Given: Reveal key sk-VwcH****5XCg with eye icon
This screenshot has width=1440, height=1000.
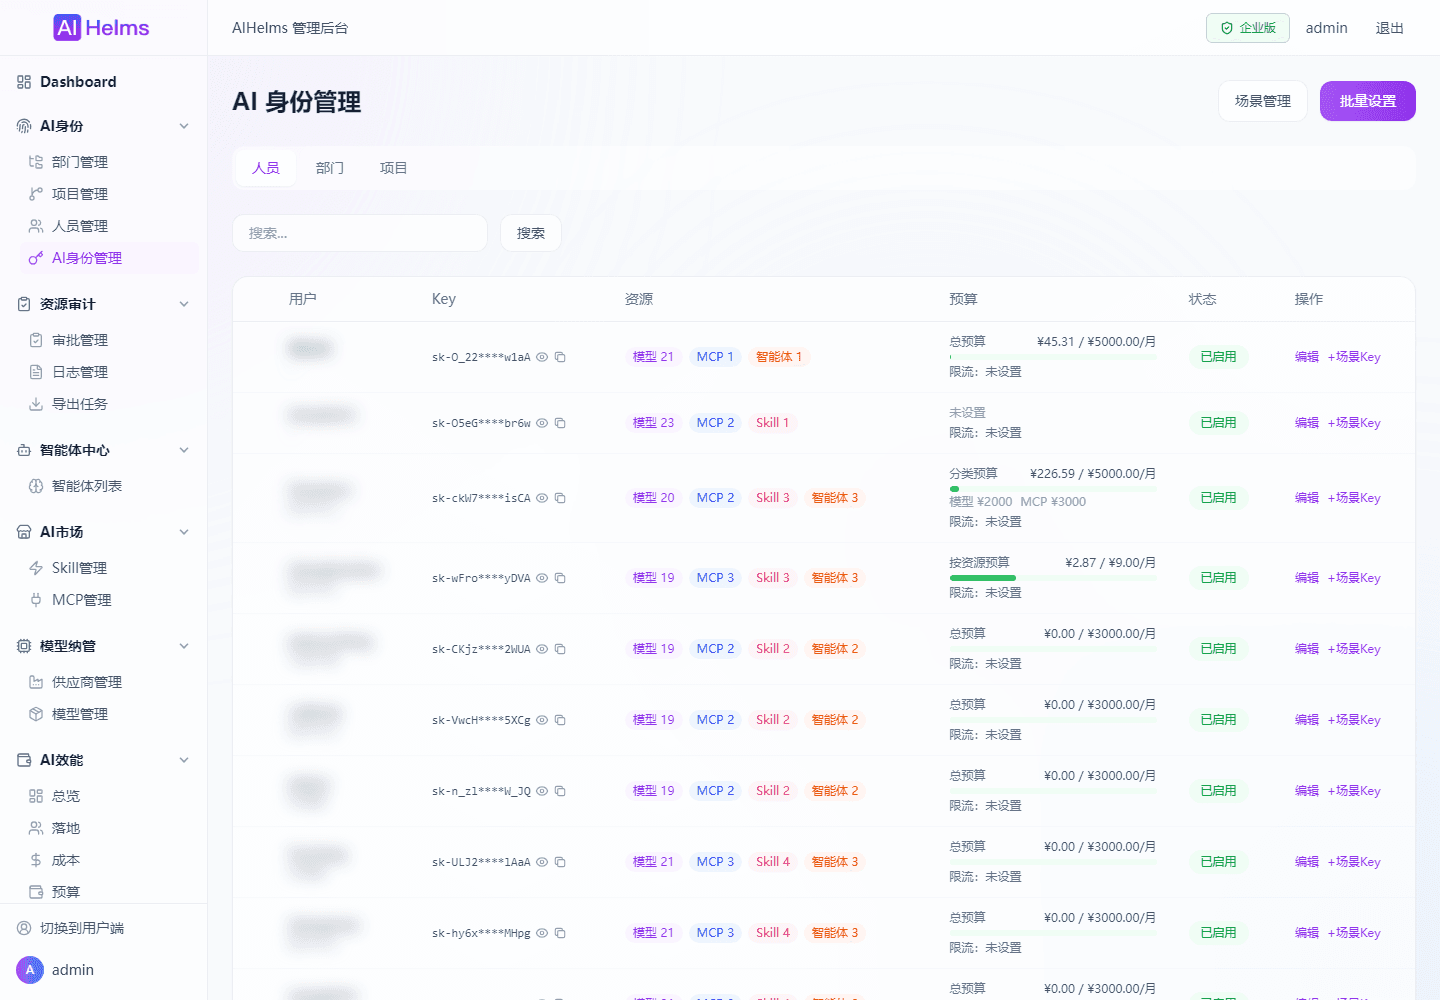Looking at the screenshot, I should (x=542, y=720).
